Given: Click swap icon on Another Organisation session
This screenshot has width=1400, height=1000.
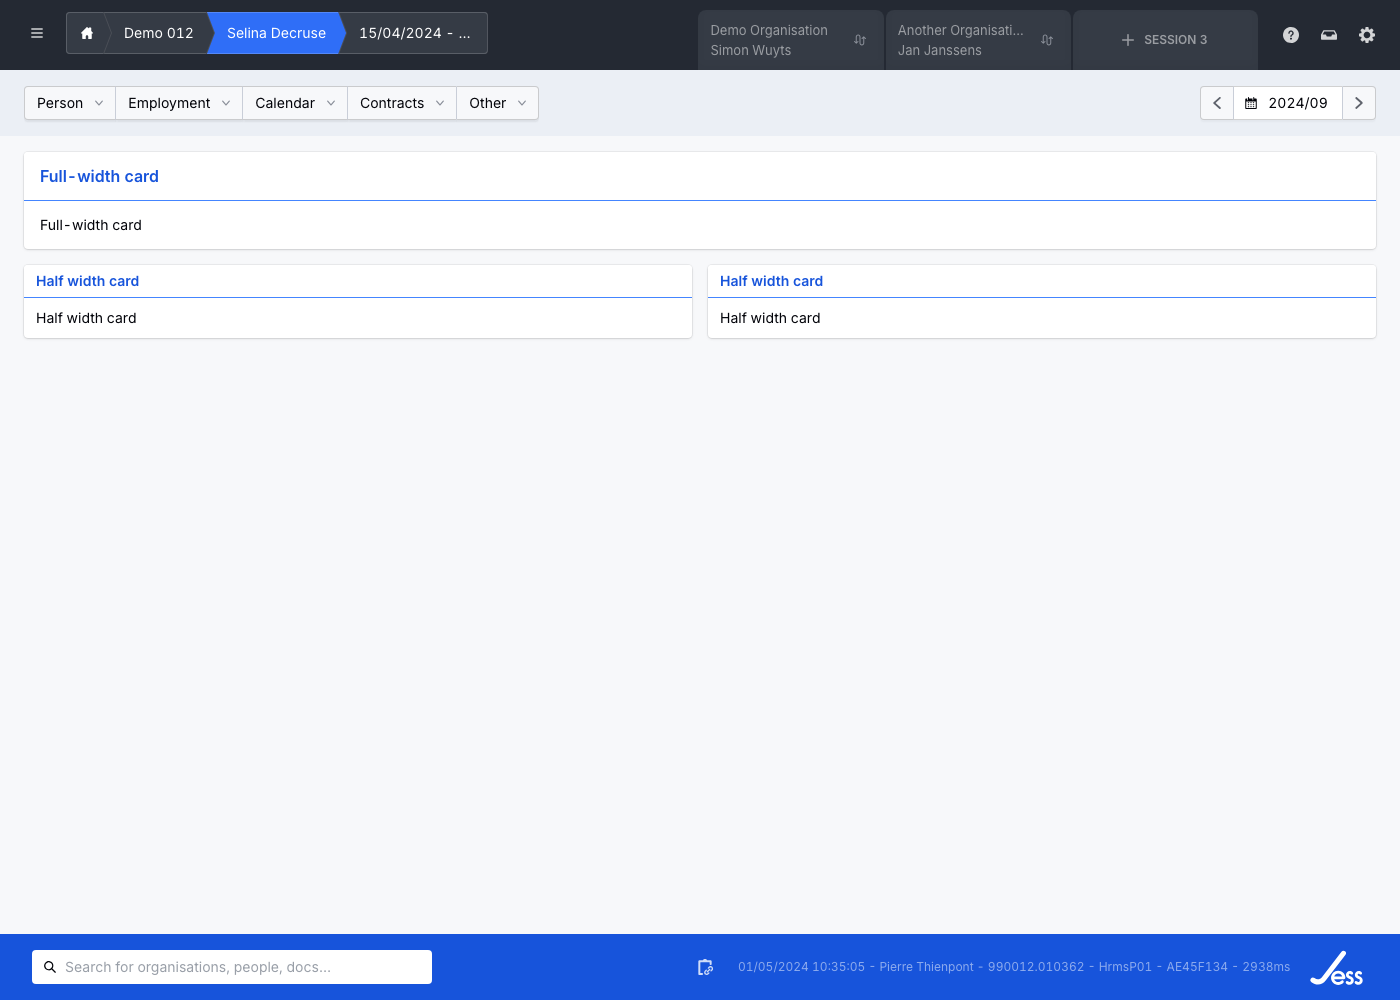Looking at the screenshot, I should pyautogui.click(x=1047, y=40).
